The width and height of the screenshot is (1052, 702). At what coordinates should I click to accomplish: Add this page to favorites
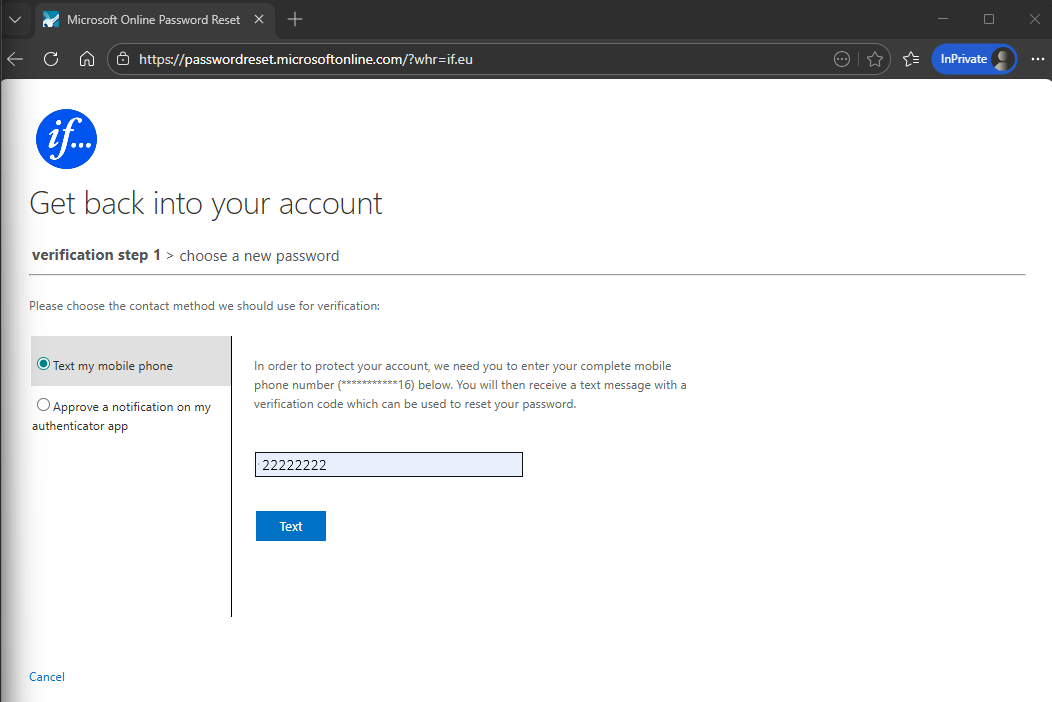click(x=875, y=59)
